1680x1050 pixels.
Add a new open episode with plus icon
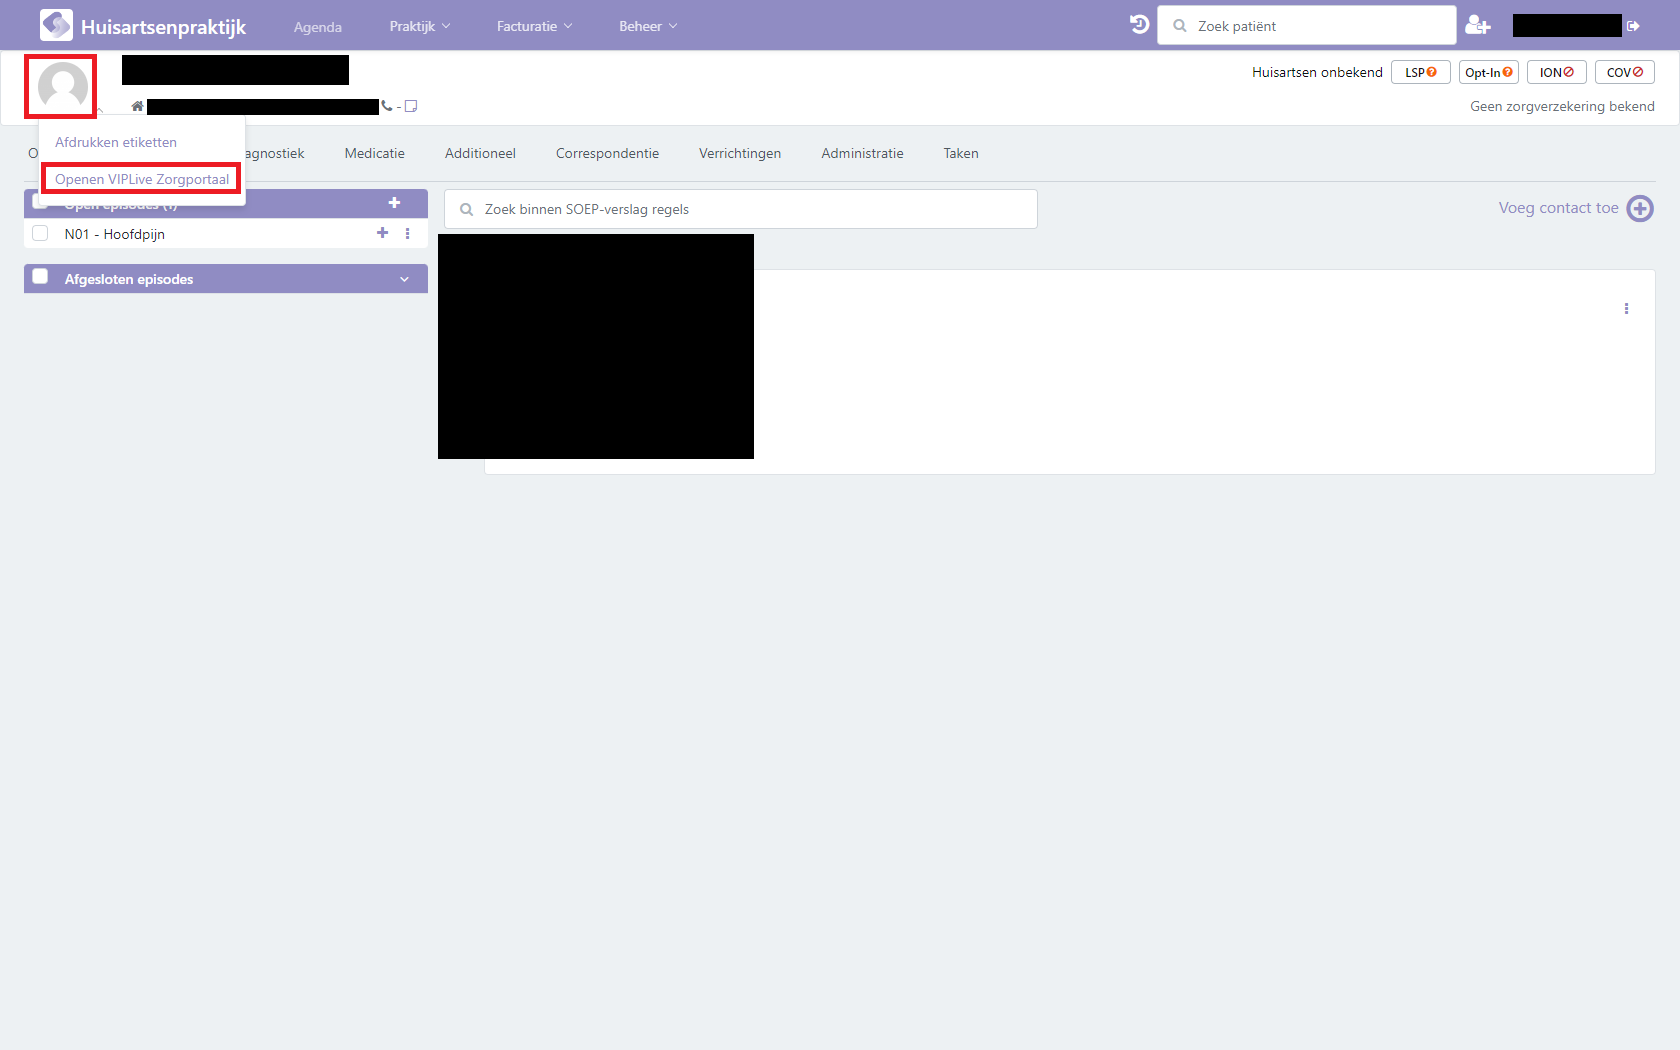click(394, 203)
